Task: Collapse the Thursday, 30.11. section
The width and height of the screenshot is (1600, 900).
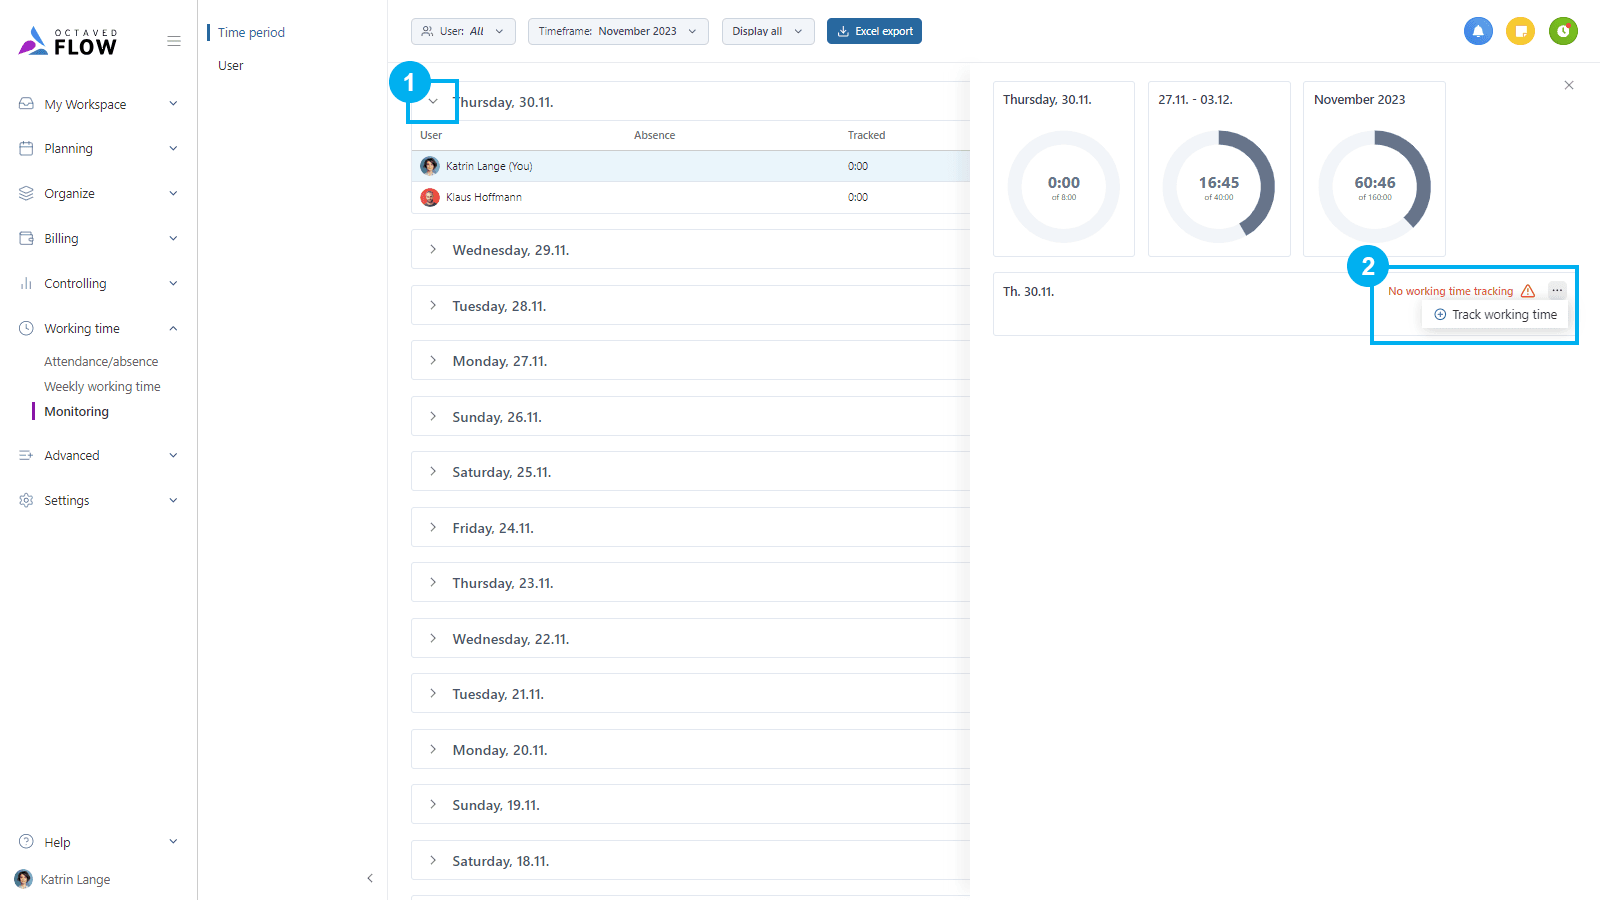Action: 433,102
